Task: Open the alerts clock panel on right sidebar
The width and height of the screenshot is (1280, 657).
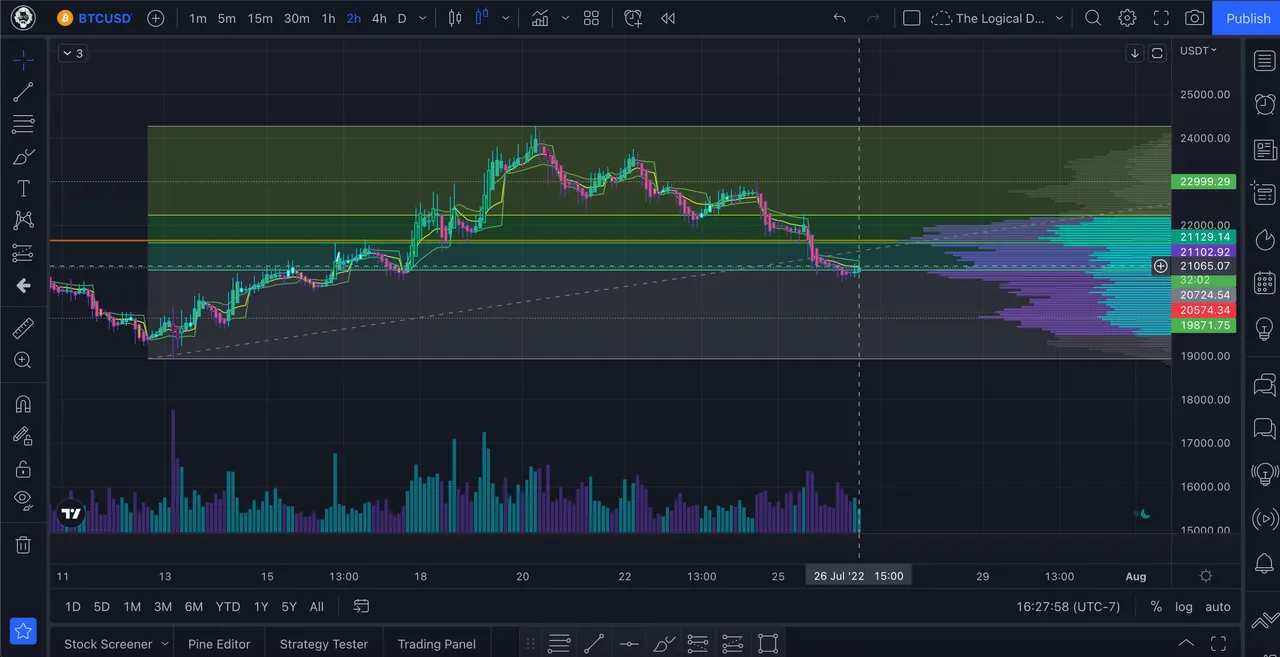Action: pos(1264,104)
